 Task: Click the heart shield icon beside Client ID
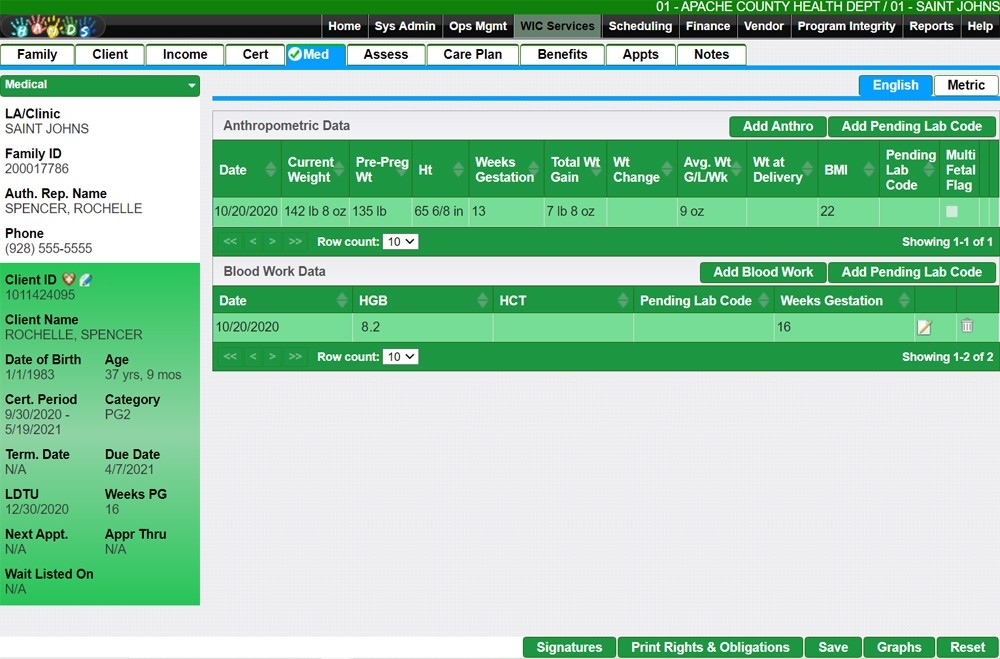click(x=69, y=280)
